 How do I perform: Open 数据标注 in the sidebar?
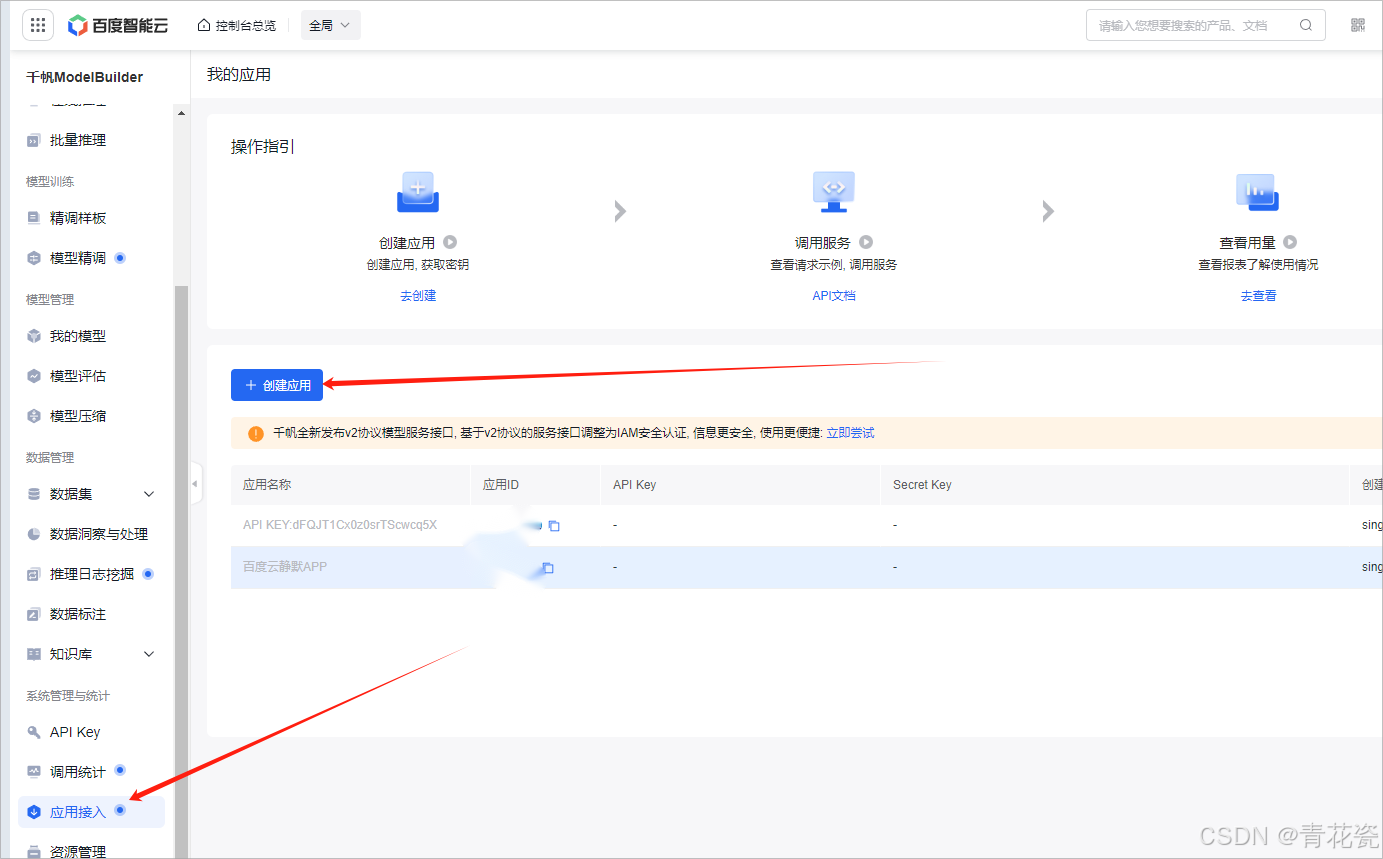[x=78, y=614]
